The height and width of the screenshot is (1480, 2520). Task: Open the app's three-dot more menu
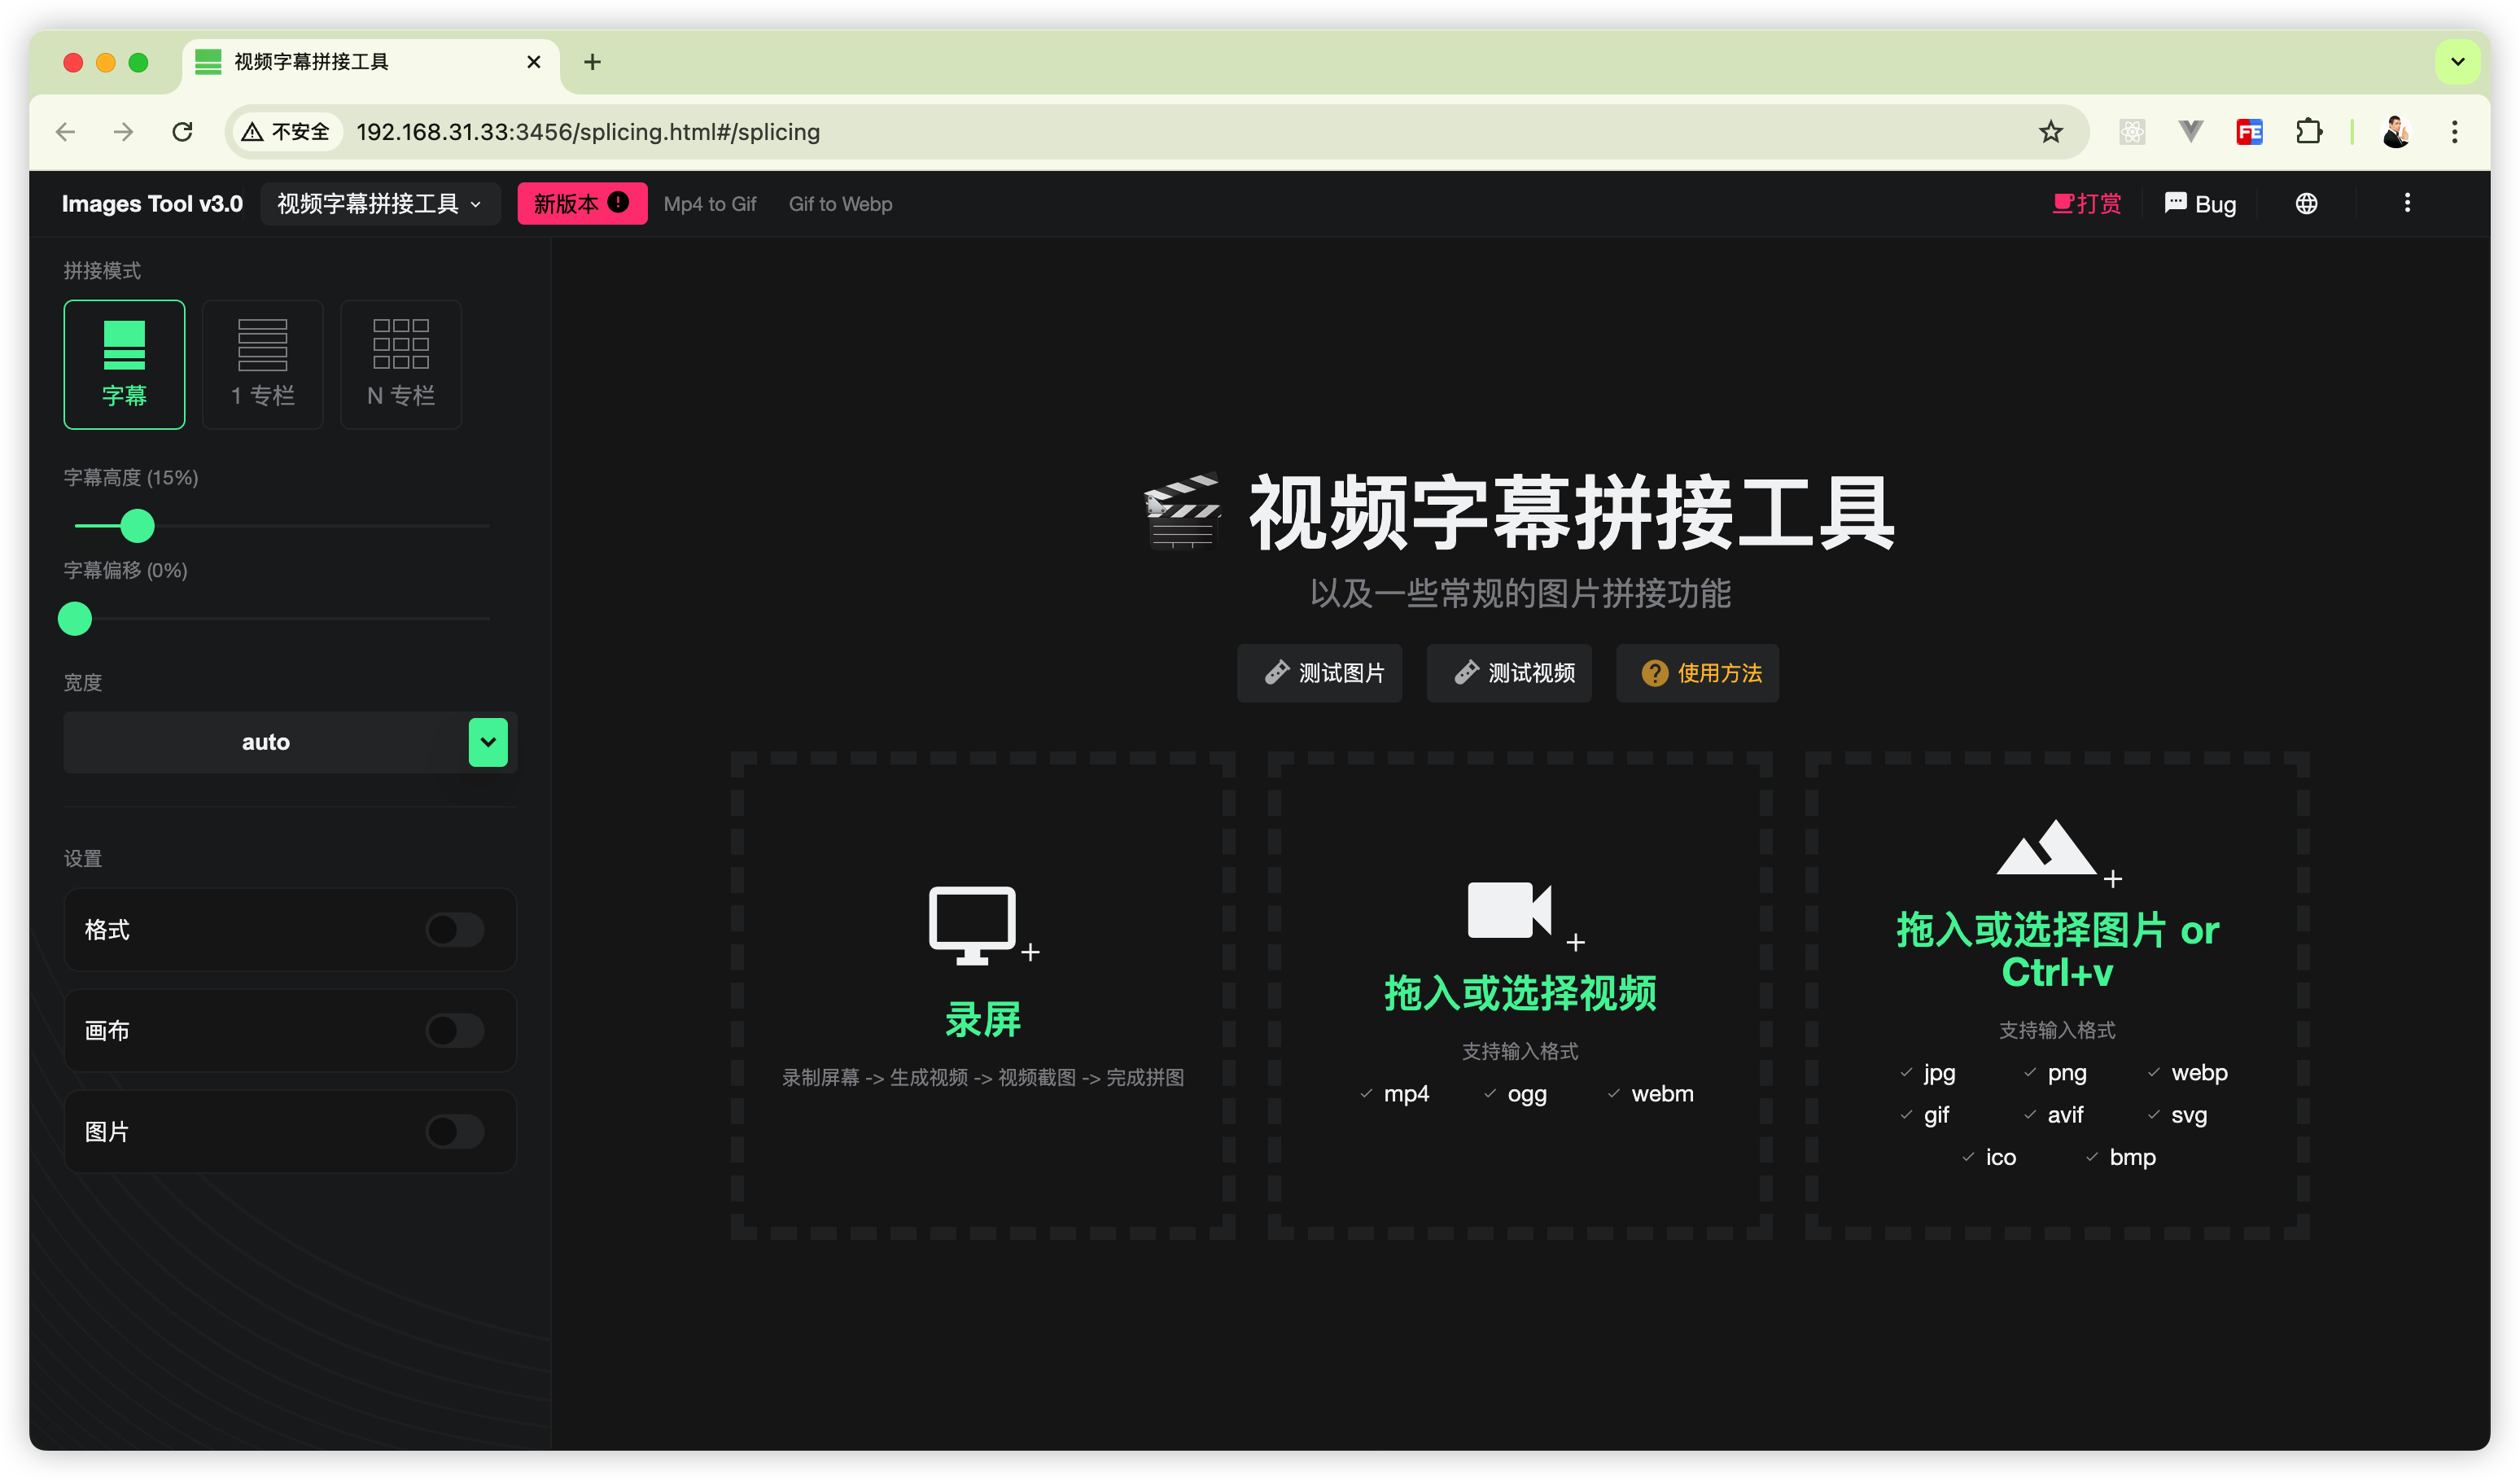[2407, 204]
